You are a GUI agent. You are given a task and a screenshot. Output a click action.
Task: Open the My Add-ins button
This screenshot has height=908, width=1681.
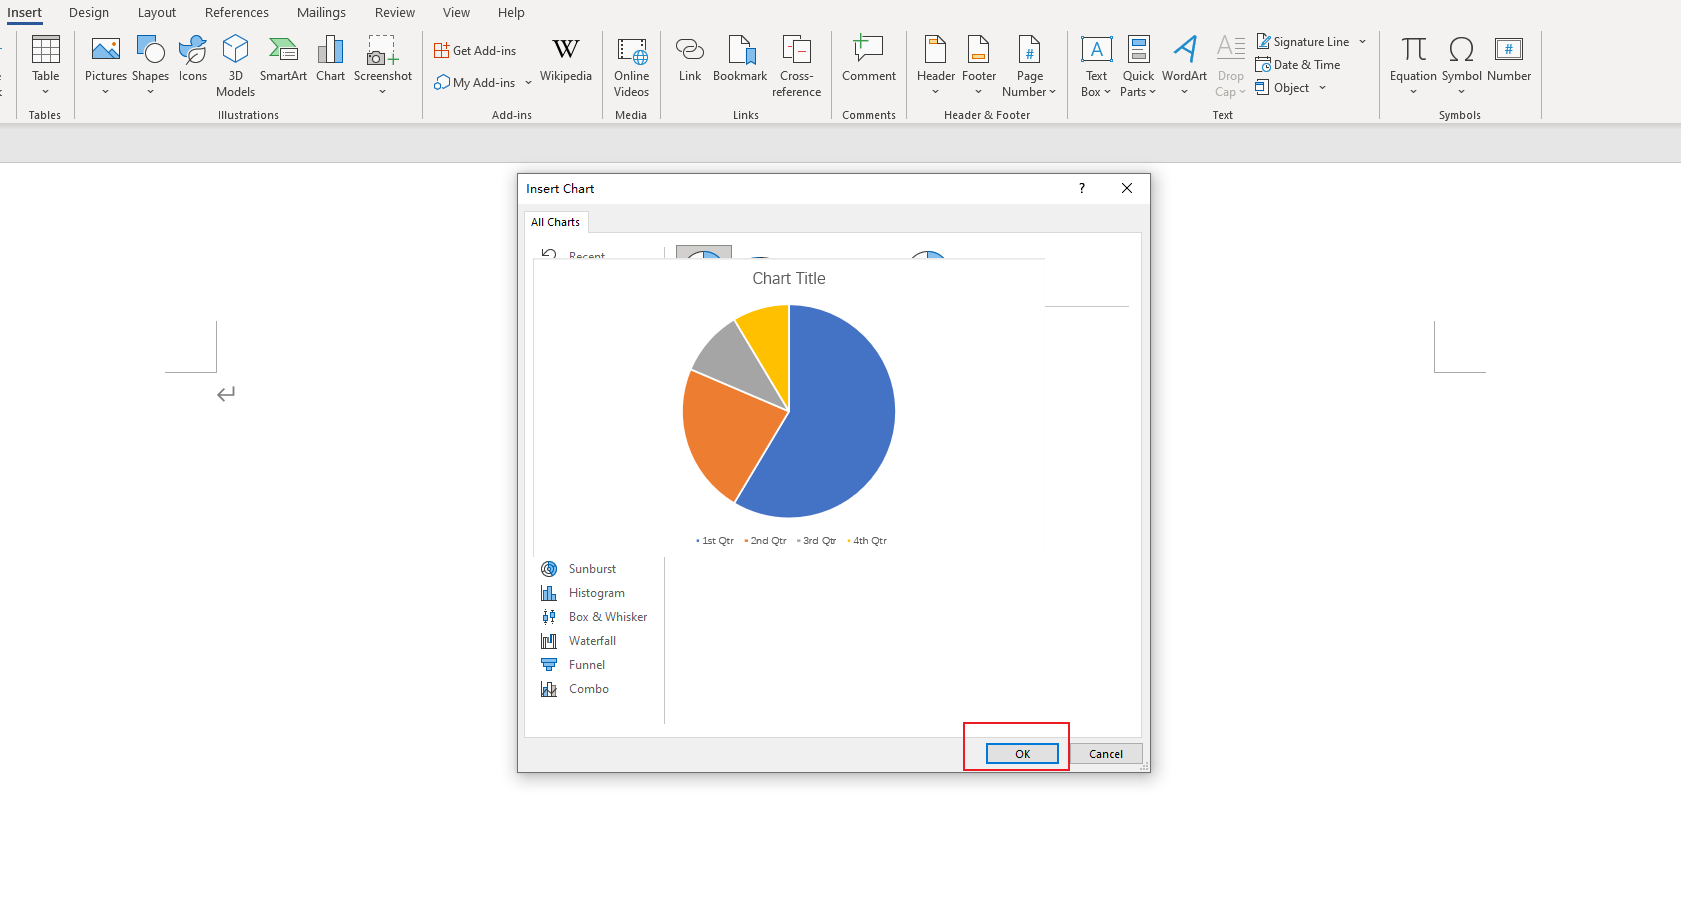click(x=475, y=82)
